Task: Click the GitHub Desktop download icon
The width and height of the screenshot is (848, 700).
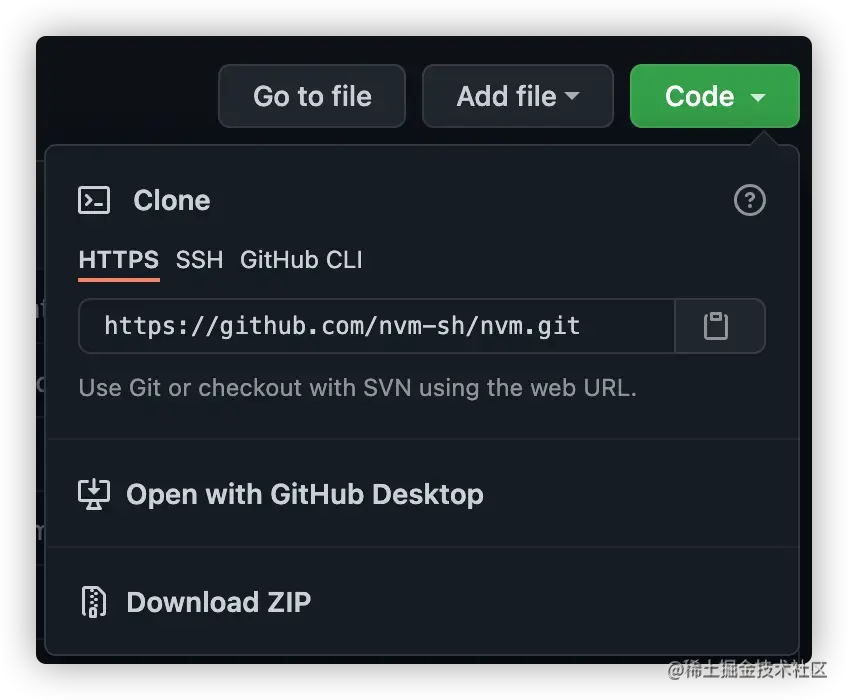Action: pyautogui.click(x=94, y=494)
